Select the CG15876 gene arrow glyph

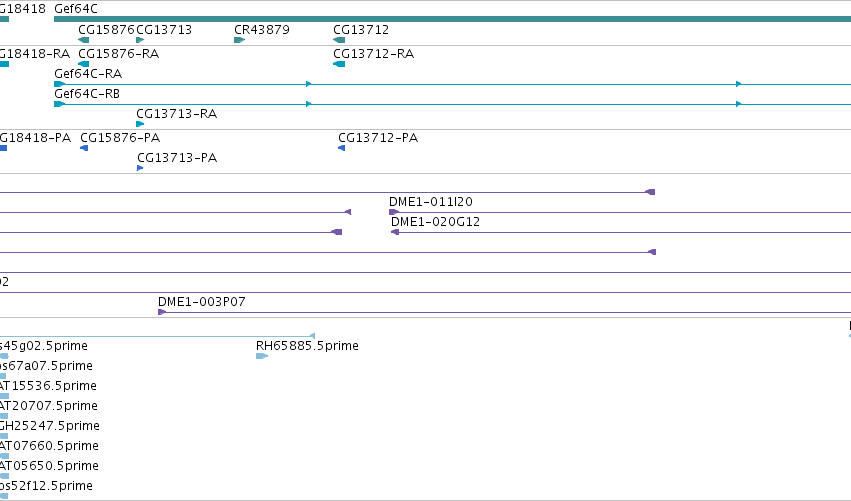(84, 40)
